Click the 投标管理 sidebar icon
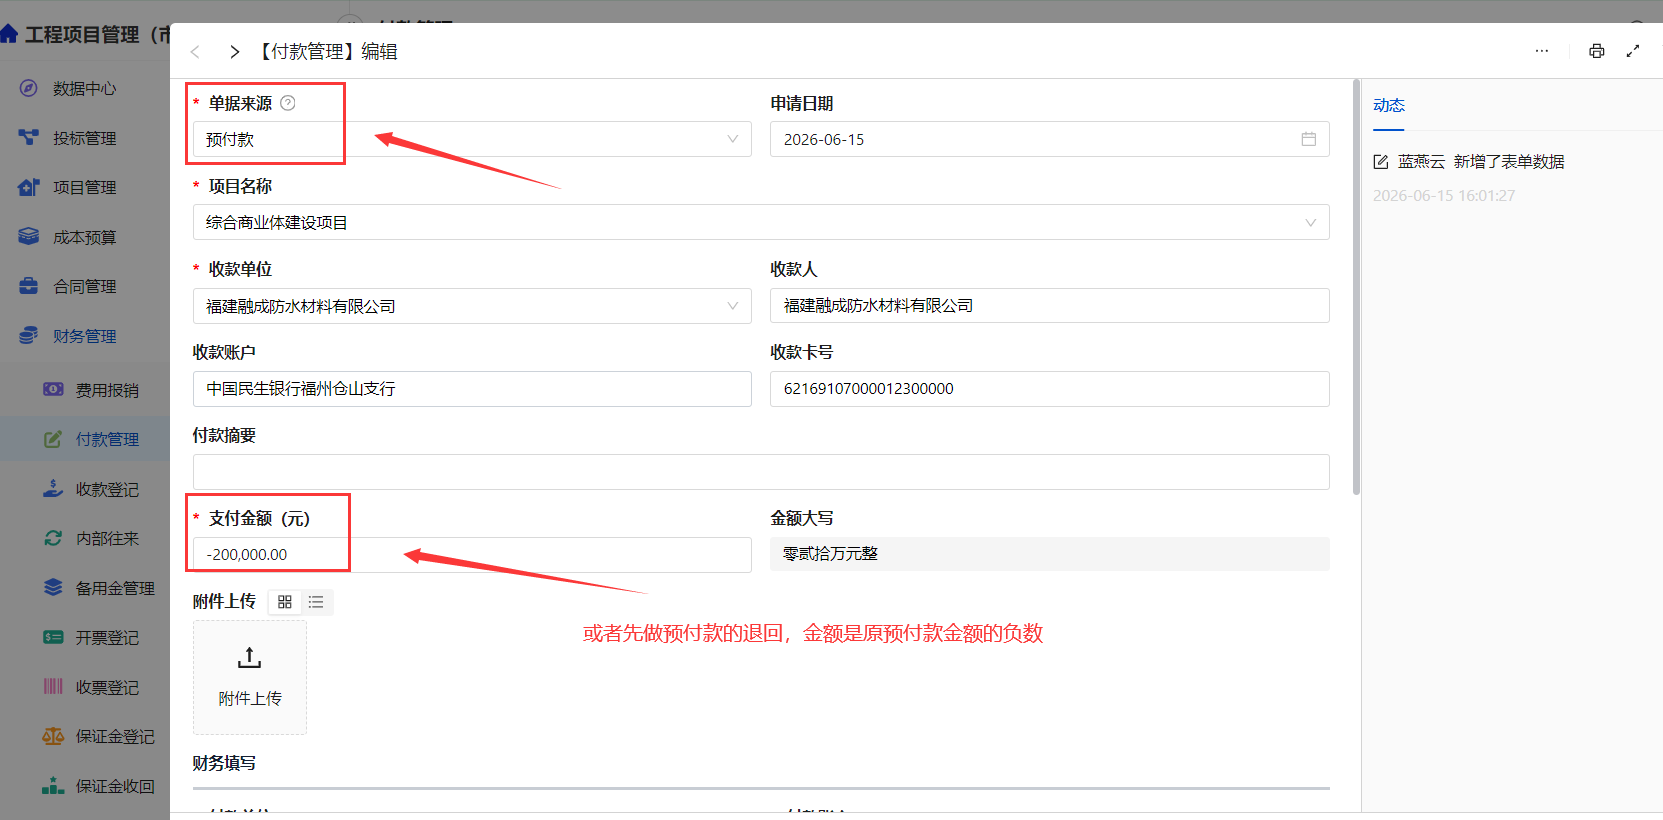 29,138
